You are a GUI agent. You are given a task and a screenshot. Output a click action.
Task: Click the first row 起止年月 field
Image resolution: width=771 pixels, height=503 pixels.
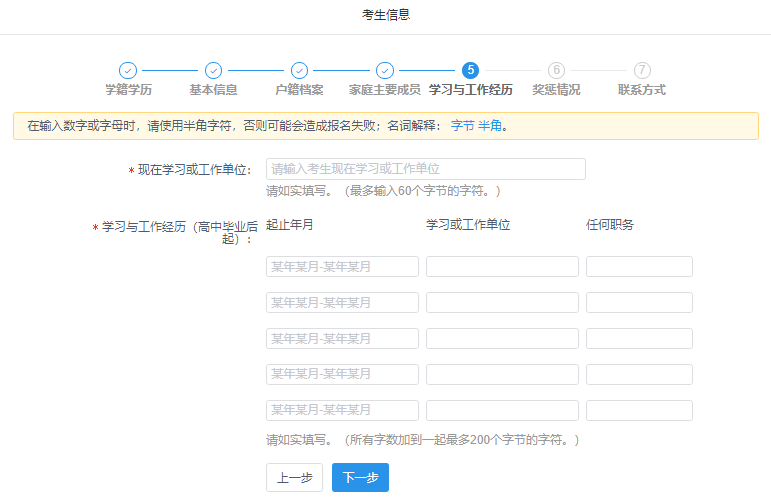coord(342,266)
